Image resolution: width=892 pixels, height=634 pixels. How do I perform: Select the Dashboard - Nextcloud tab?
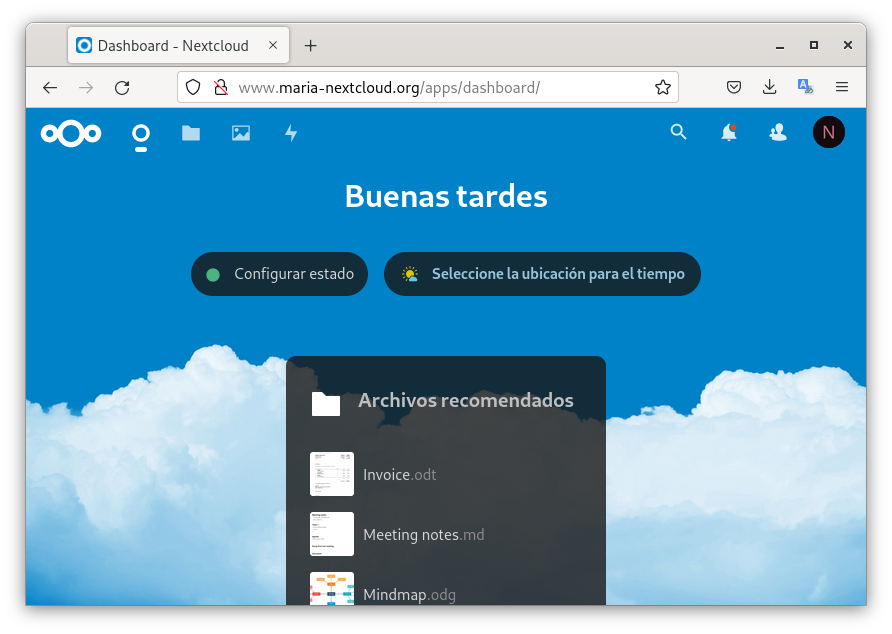[x=179, y=45]
